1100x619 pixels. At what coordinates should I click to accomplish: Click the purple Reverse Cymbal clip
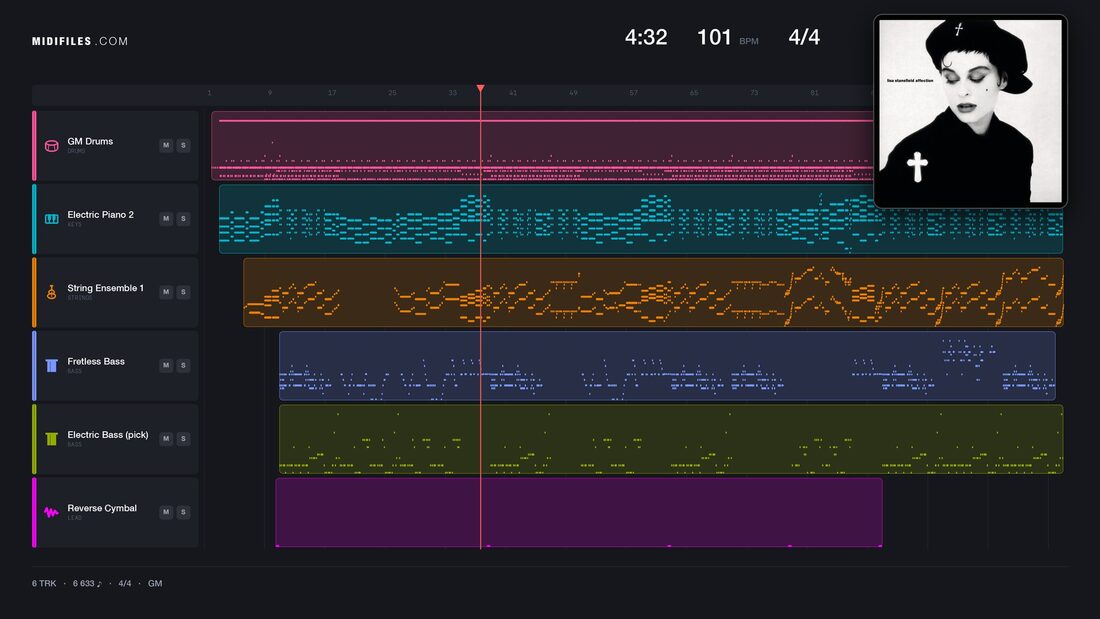[579, 512]
